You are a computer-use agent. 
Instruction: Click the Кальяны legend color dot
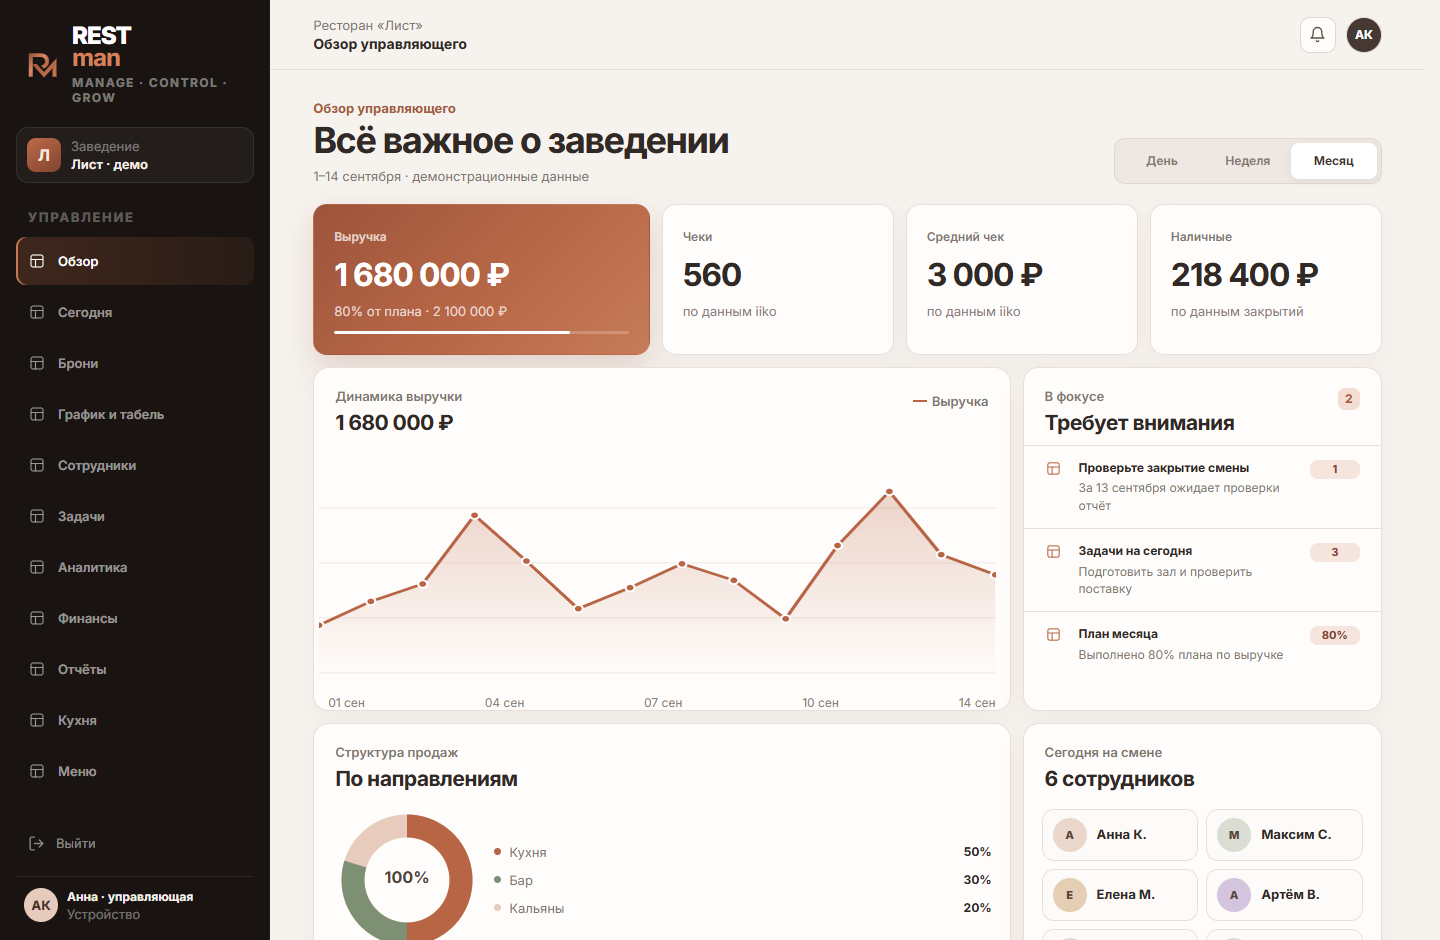497,908
